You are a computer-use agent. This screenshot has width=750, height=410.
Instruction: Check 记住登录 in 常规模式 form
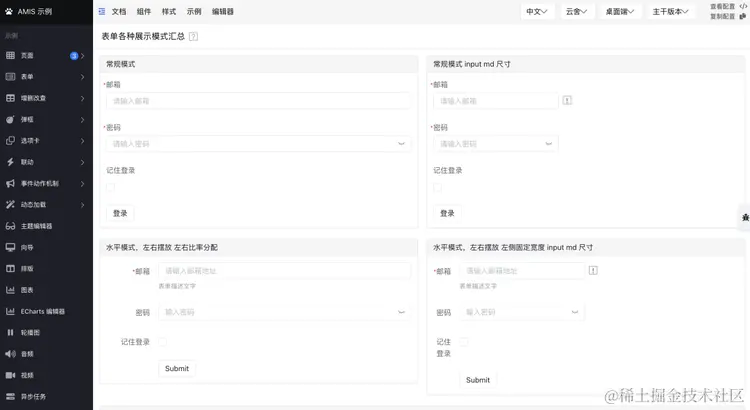tap(110, 188)
